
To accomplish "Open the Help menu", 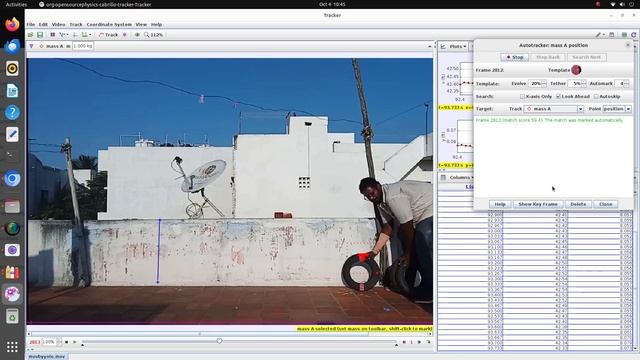I will 156,24.
